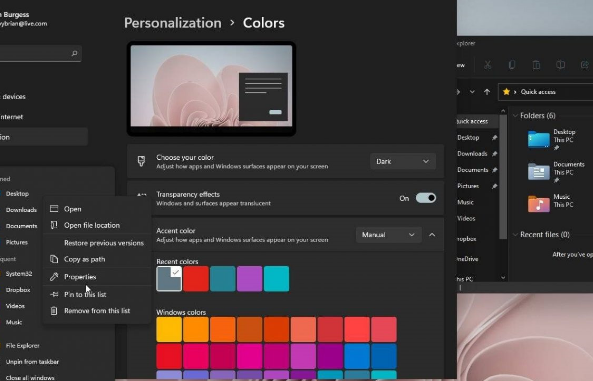The image size is (593, 381).
Task: Click the star icon in the Quick access address bar
Action: pos(506,92)
